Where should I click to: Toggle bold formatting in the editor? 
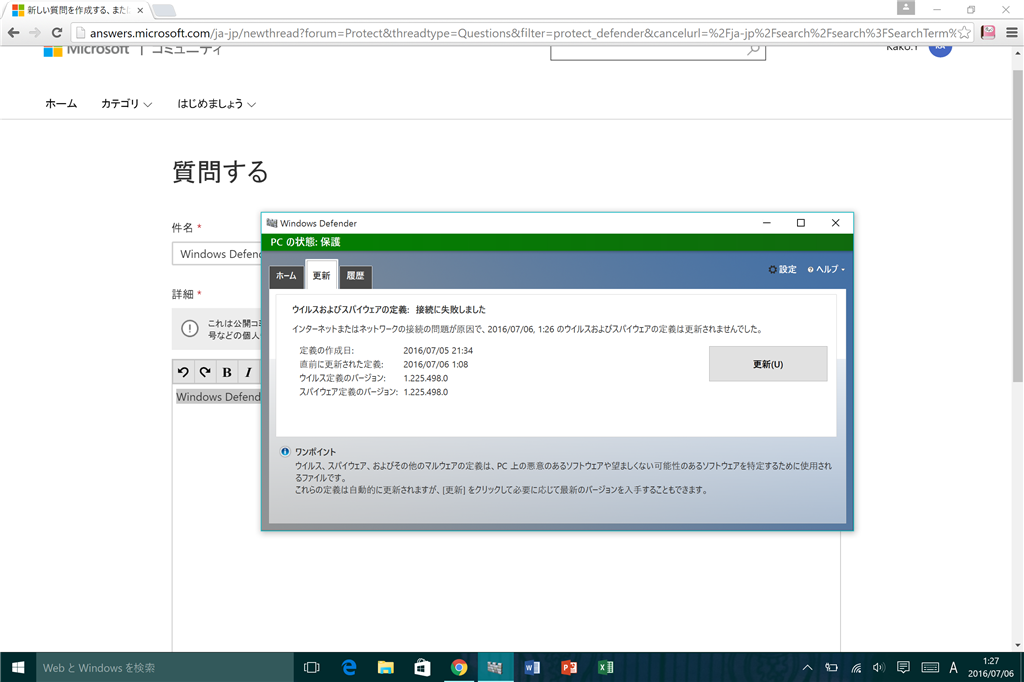(x=227, y=372)
